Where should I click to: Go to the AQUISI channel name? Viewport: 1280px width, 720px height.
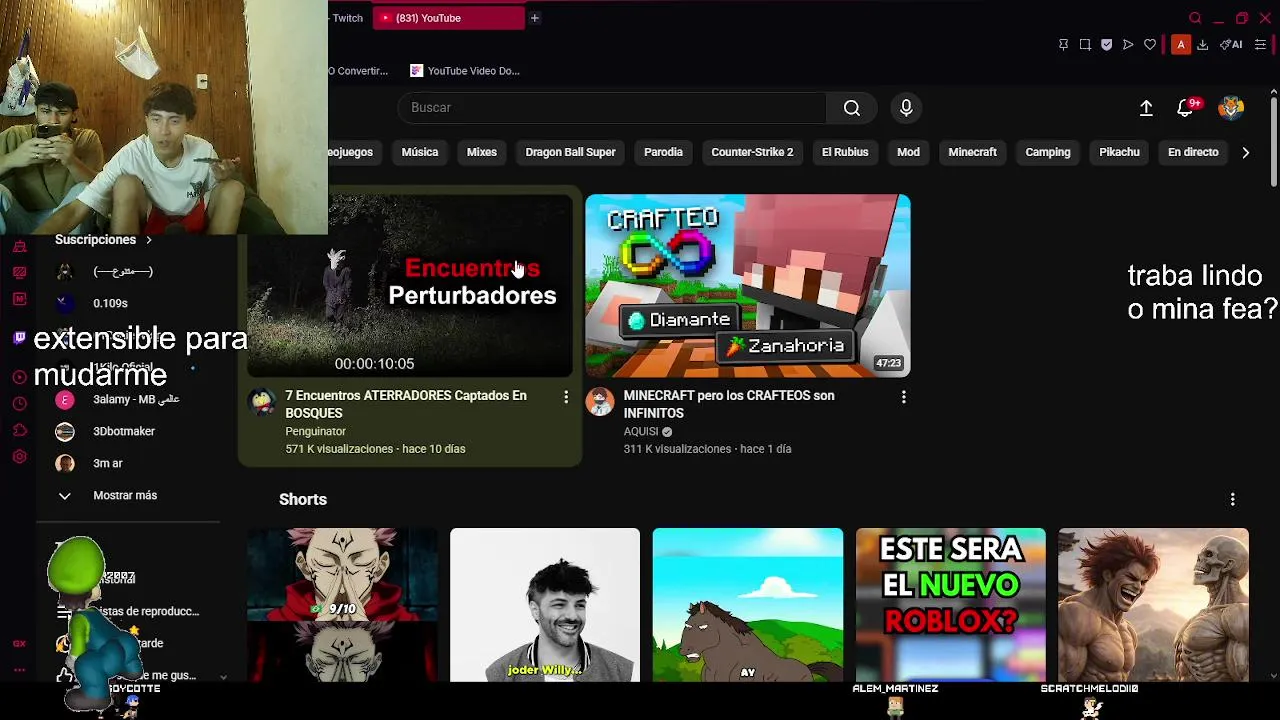pyautogui.click(x=641, y=432)
